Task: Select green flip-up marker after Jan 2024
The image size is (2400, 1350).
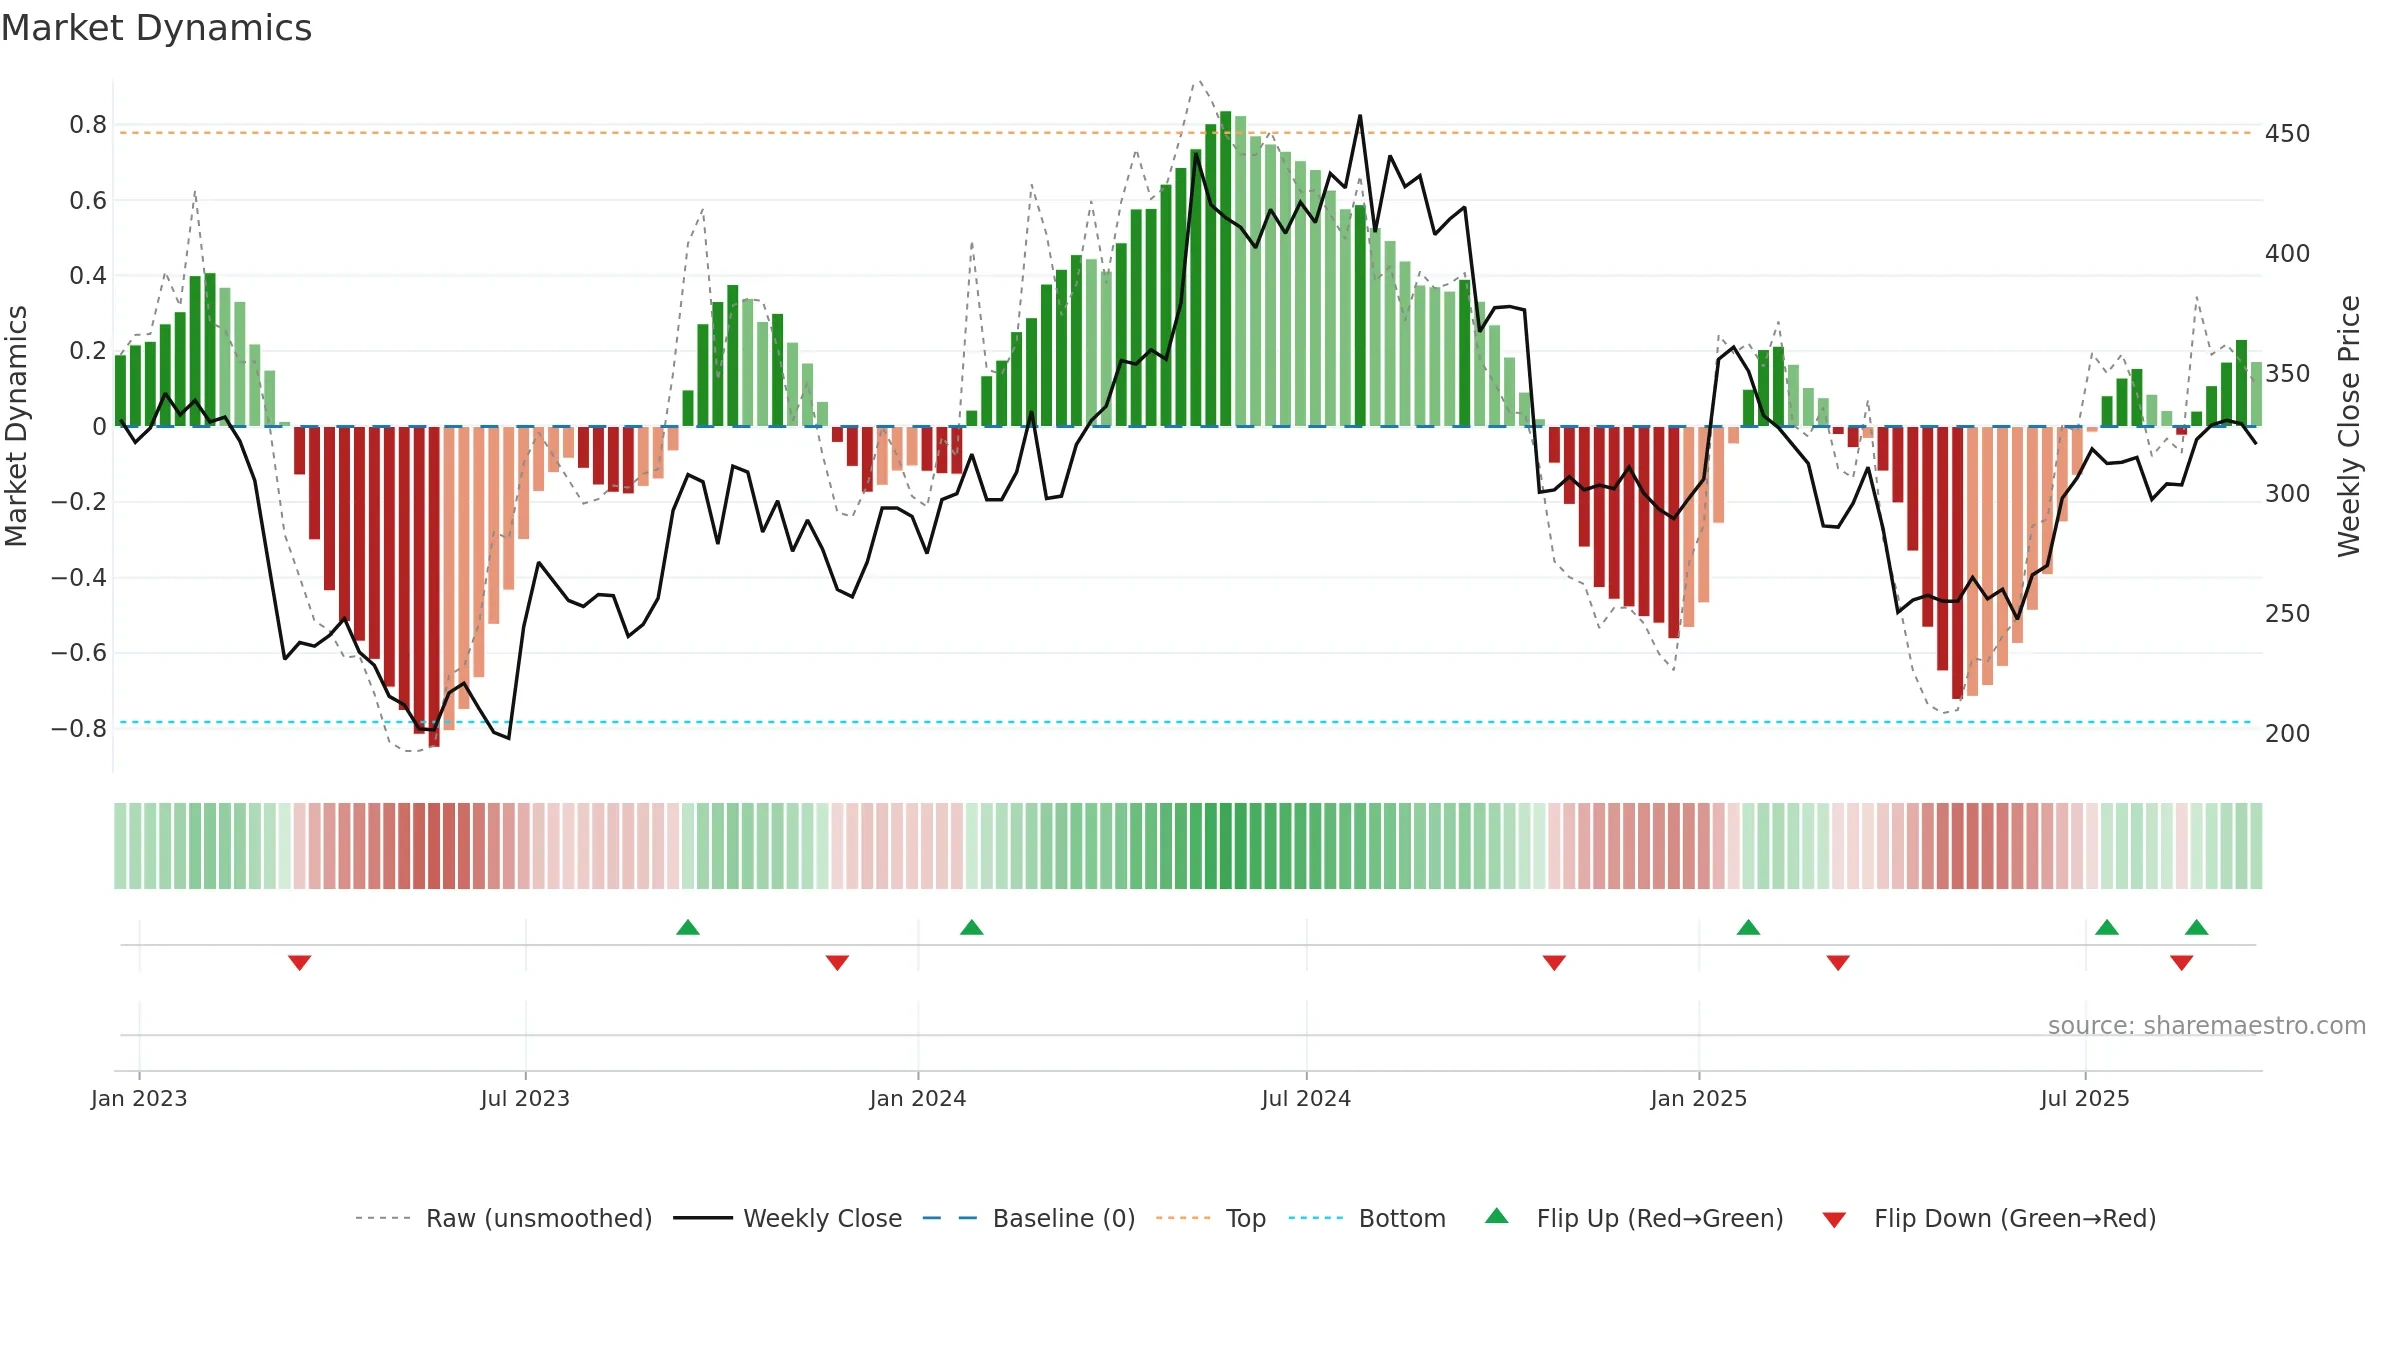Action: click(972, 927)
